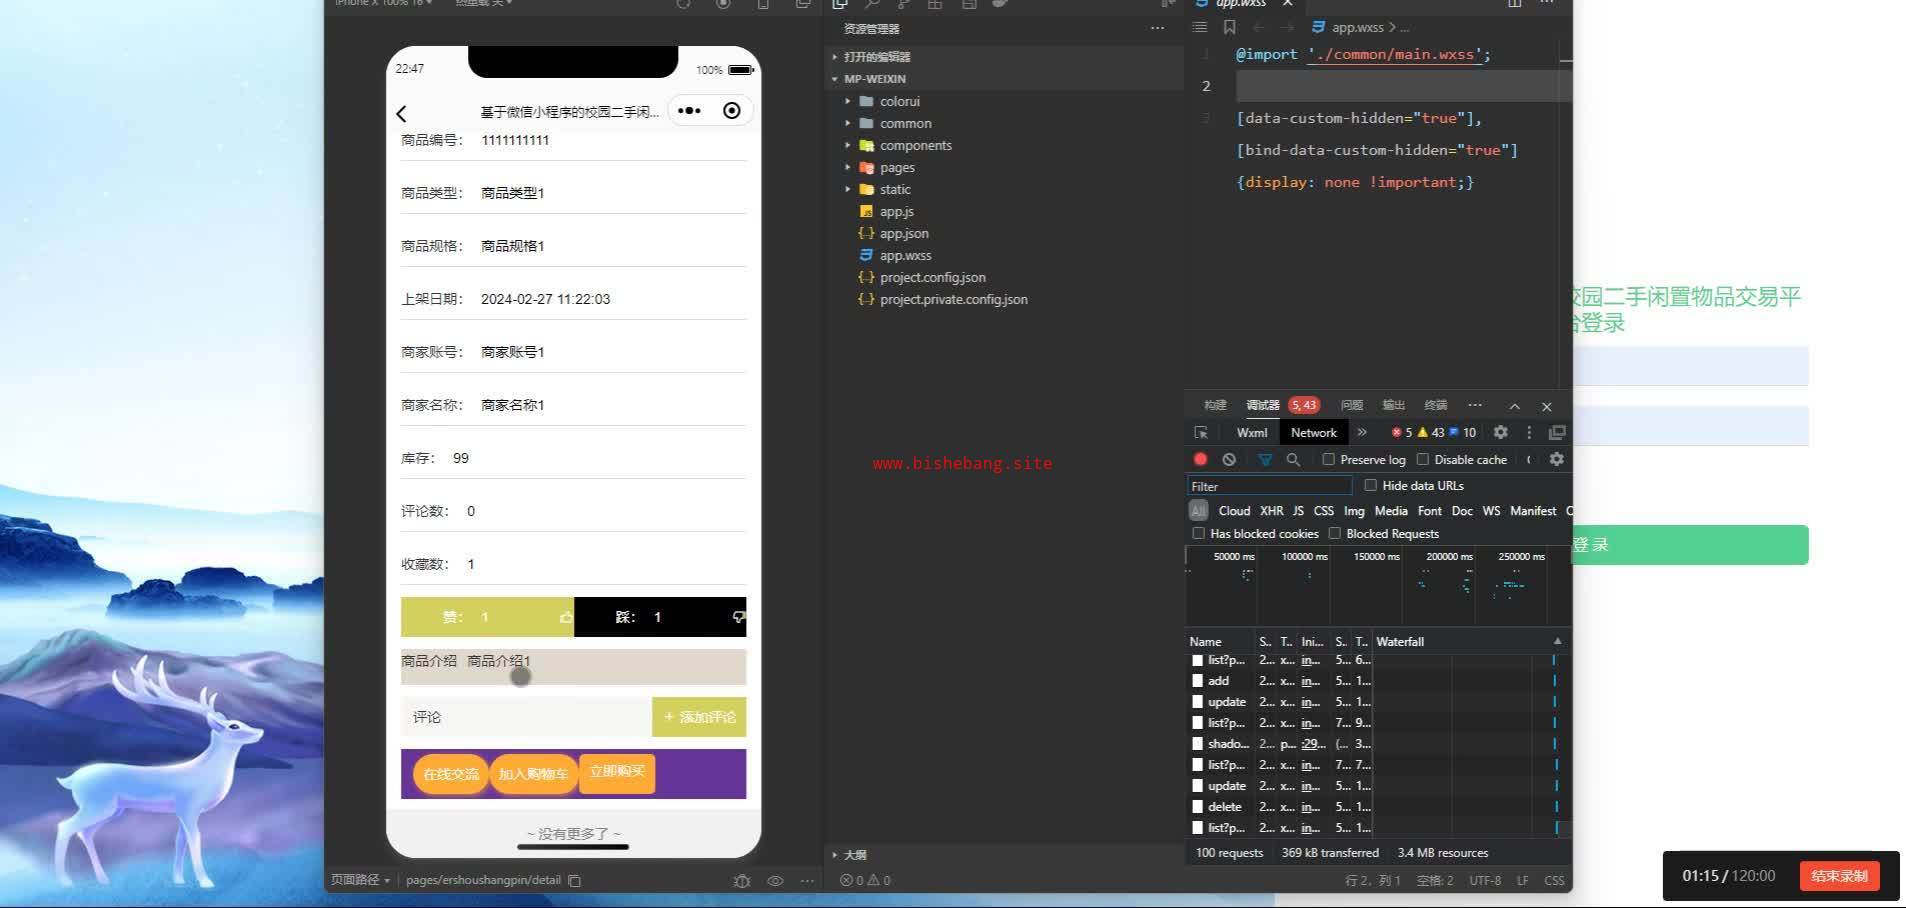Click the element inspector picker icon
Image resolution: width=1906 pixels, height=908 pixels.
1201,433
